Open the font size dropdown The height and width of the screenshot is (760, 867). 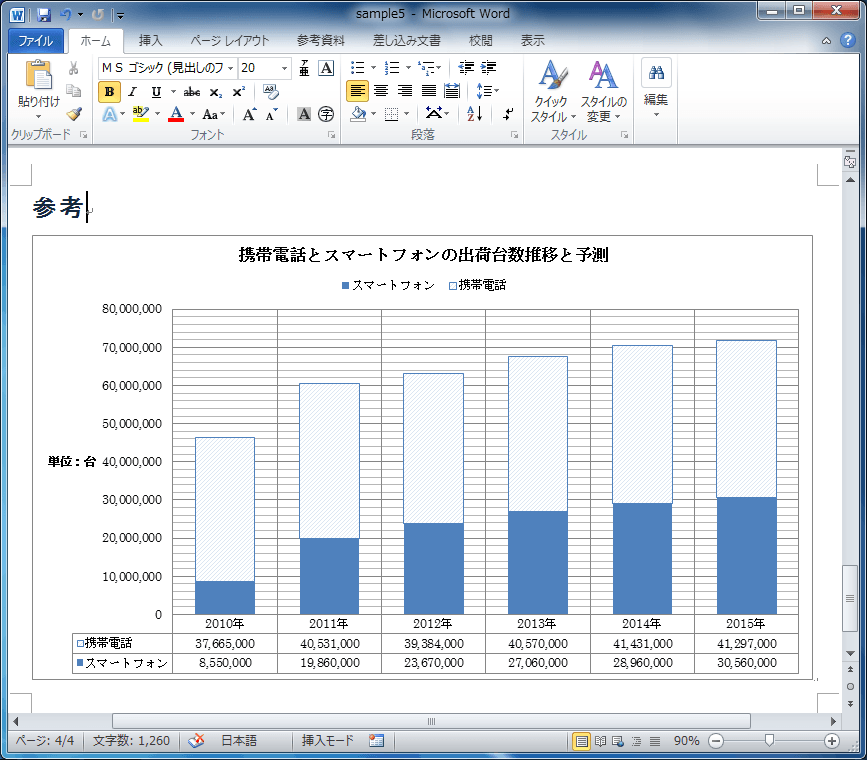pyautogui.click(x=284, y=68)
